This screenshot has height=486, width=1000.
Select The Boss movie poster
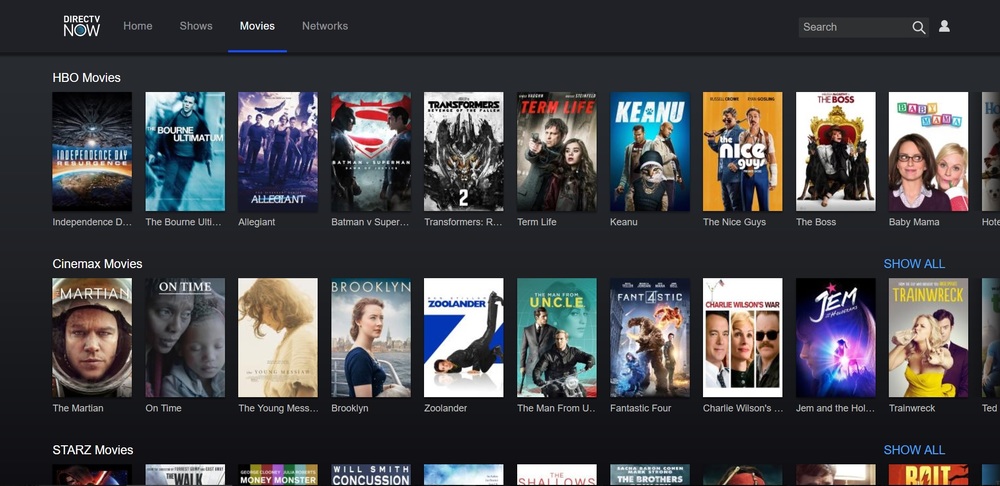[x=835, y=151]
